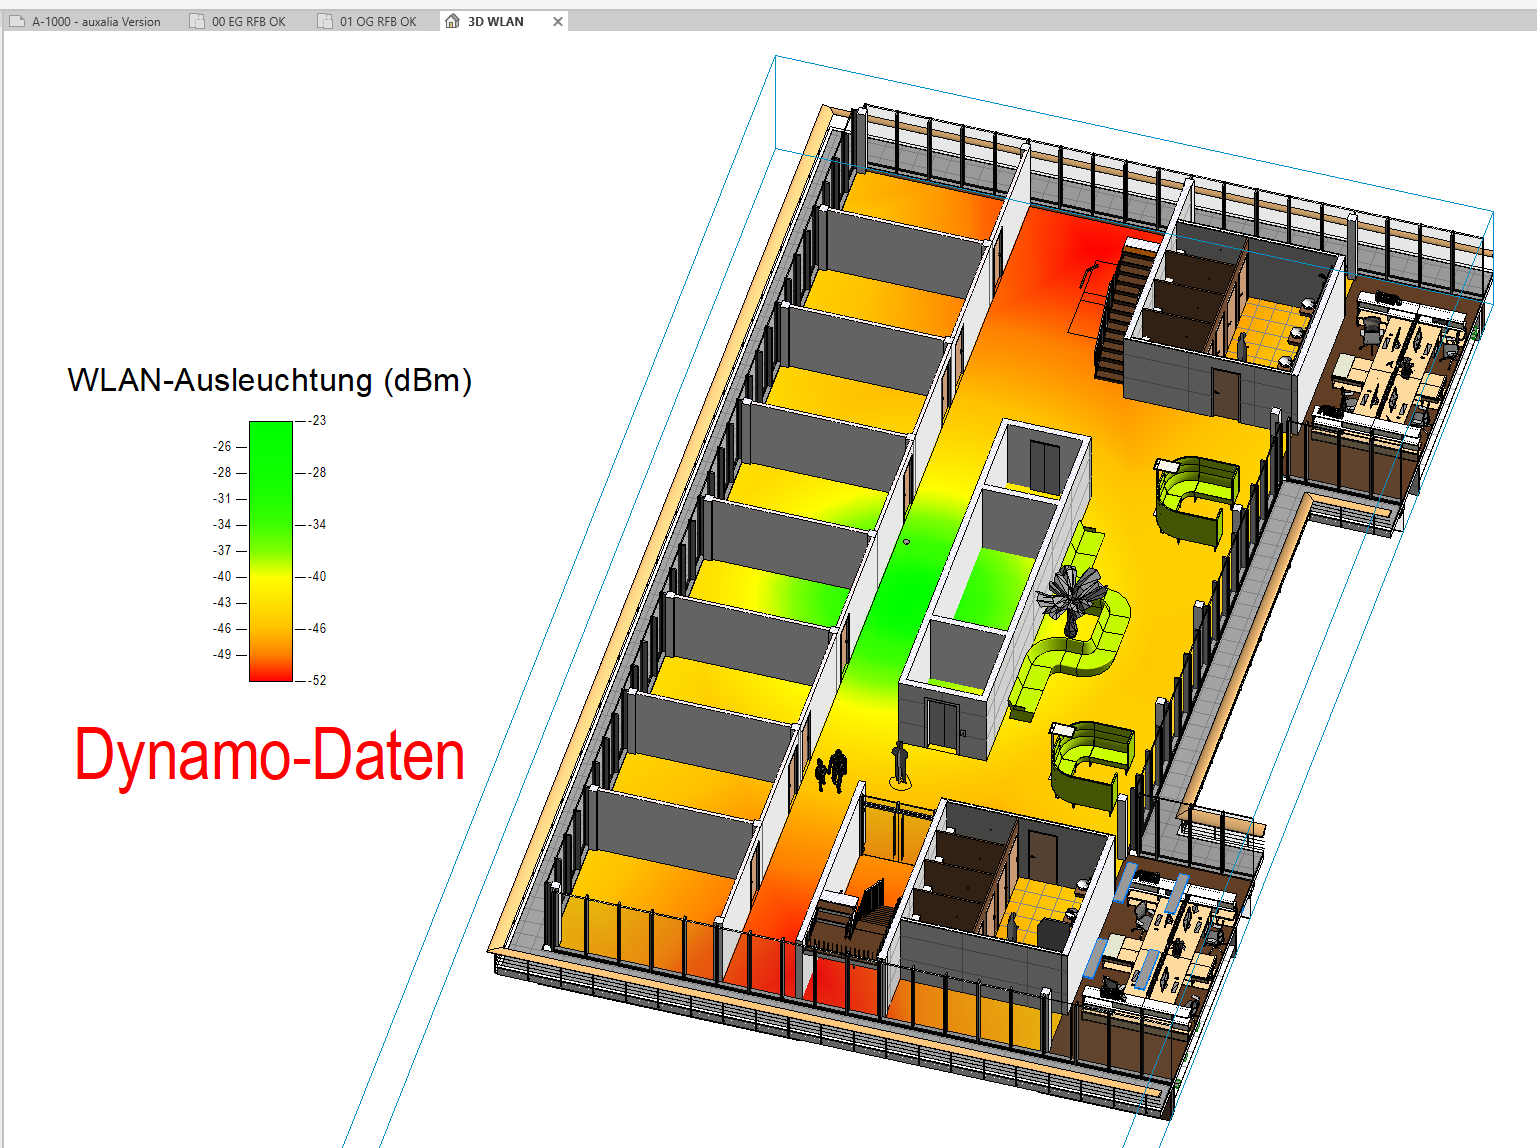Open the 00 EG RFB OK tab
Viewport: 1537px width, 1148px height.
[248, 21]
